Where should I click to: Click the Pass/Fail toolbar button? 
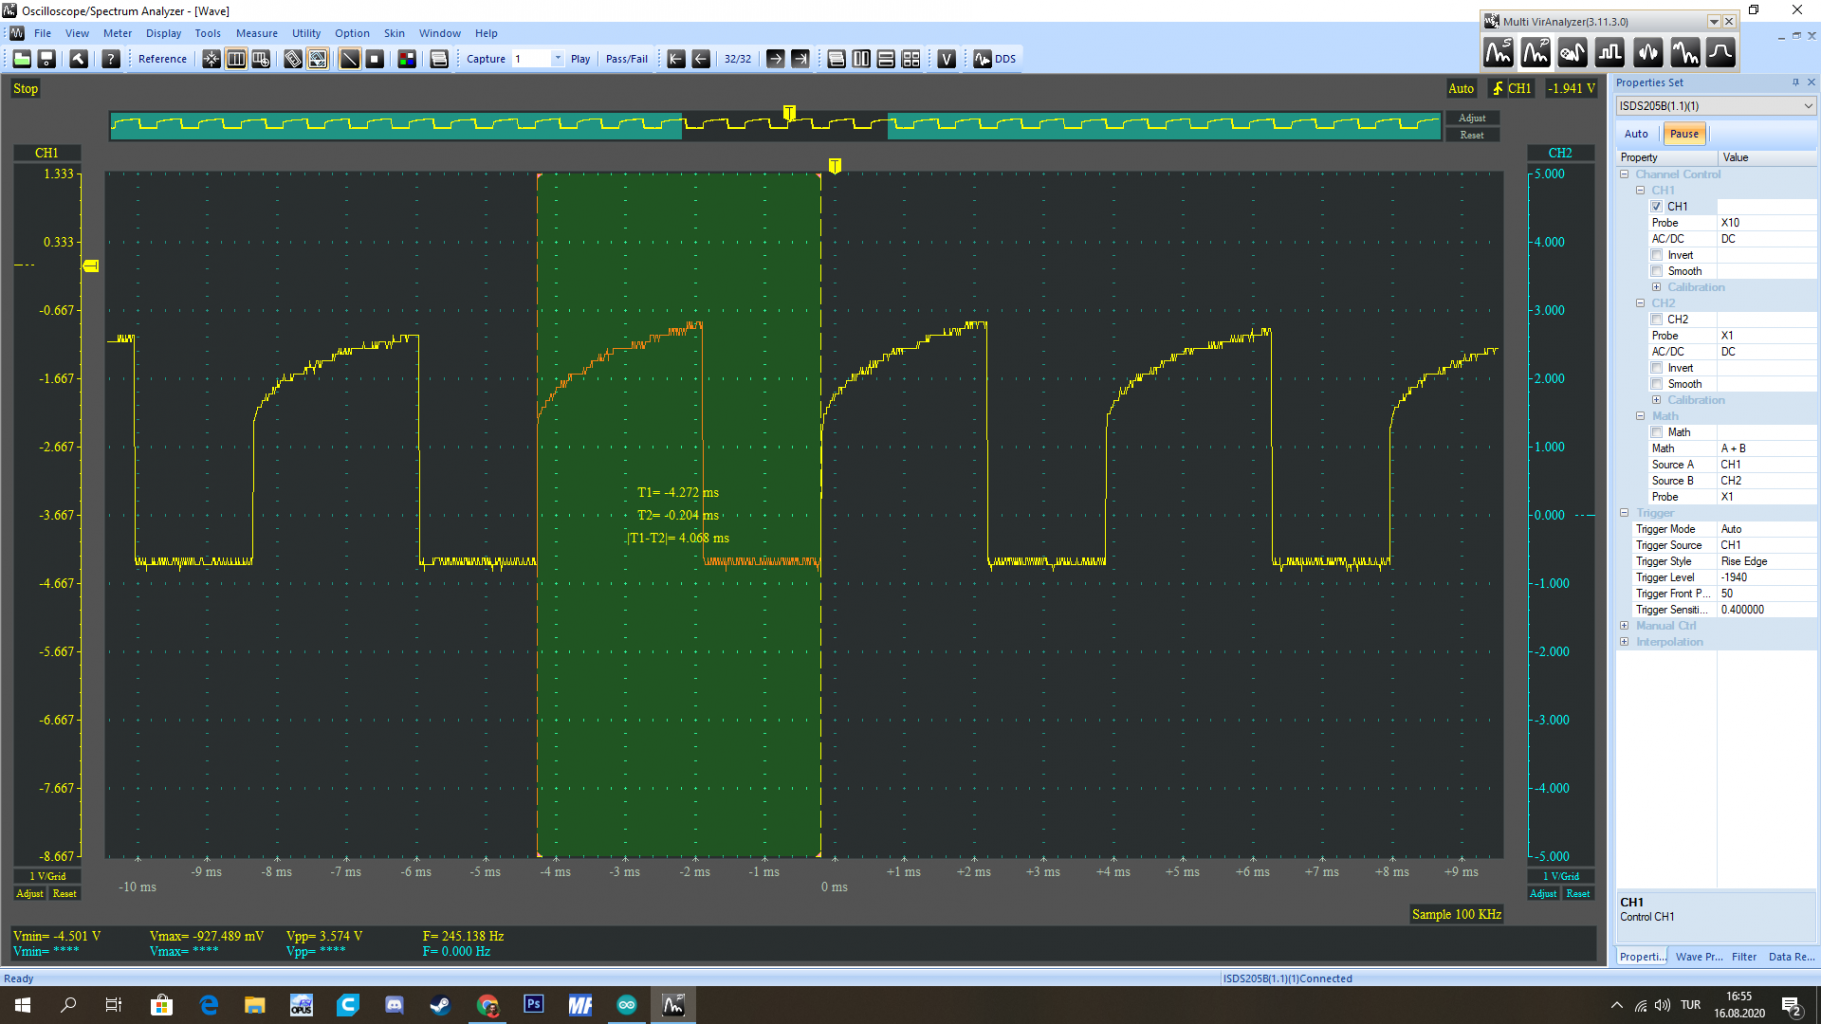pyautogui.click(x=626, y=59)
